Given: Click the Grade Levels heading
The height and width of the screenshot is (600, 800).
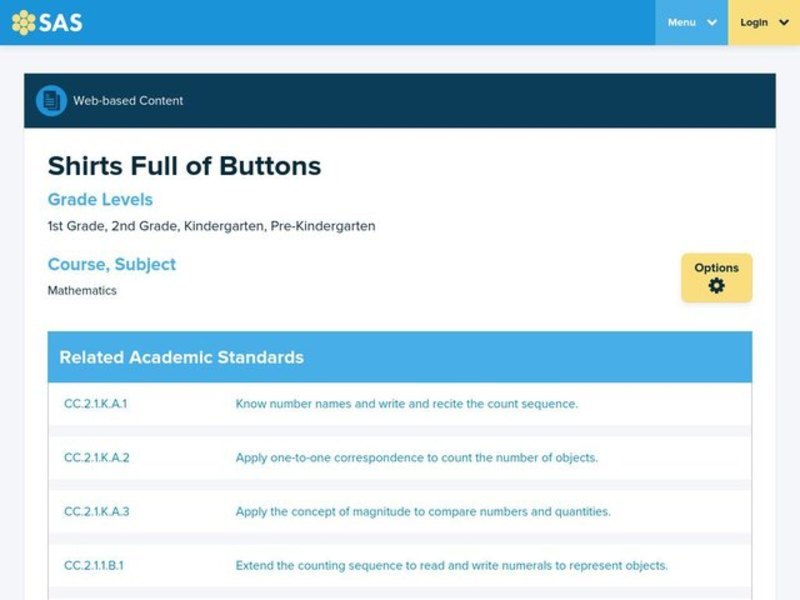Looking at the screenshot, I should 100,199.
